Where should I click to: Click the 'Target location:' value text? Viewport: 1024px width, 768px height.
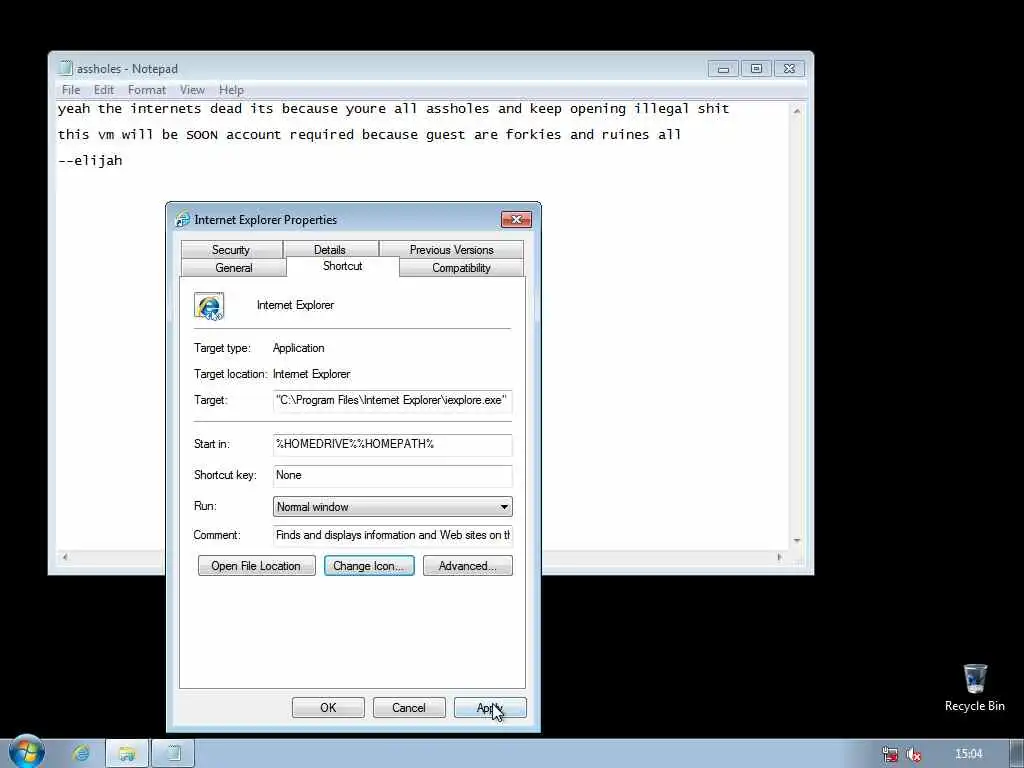tap(312, 374)
